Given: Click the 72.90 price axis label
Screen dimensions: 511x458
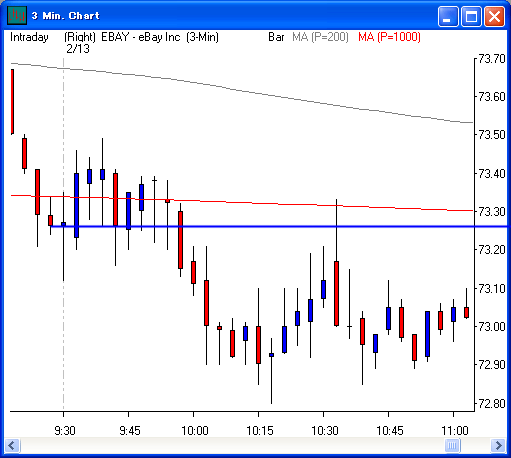Looking at the screenshot, I should [492, 365].
